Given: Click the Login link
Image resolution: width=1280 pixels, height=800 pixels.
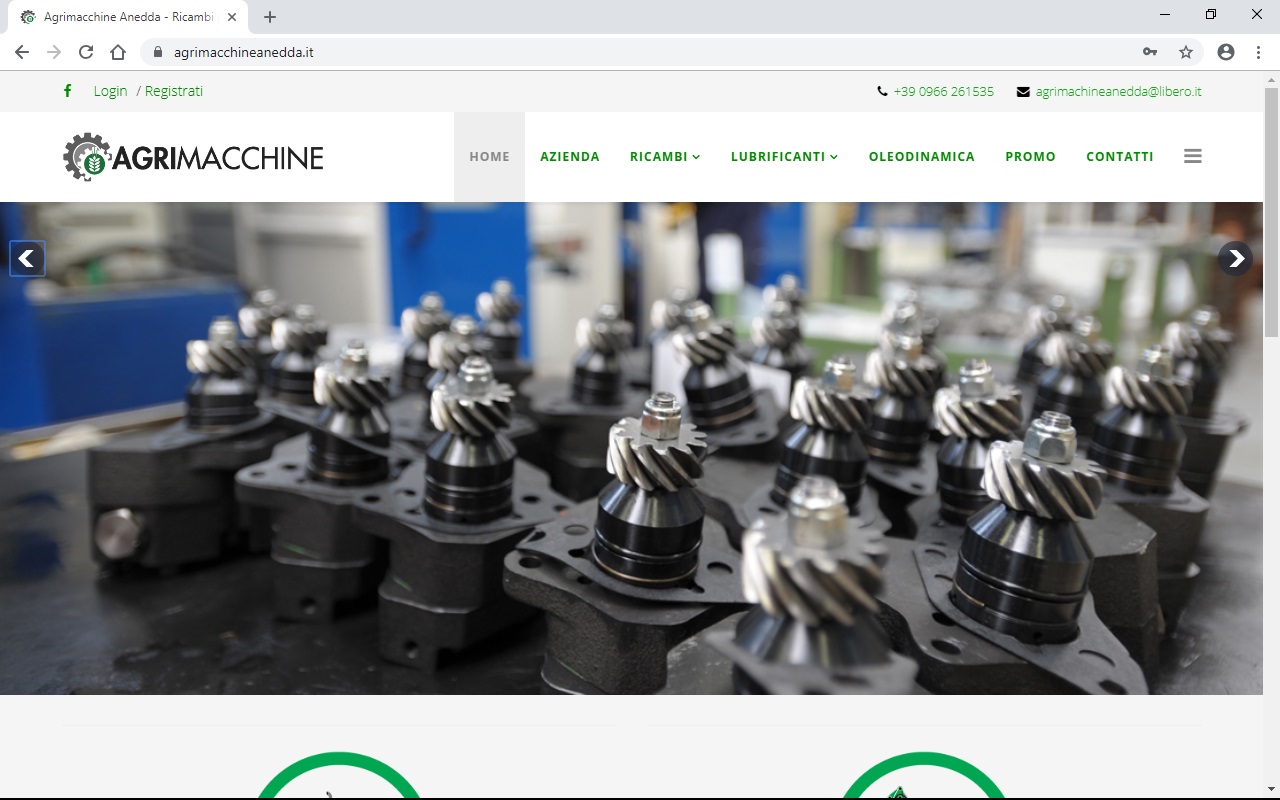Looking at the screenshot, I should click(x=110, y=91).
